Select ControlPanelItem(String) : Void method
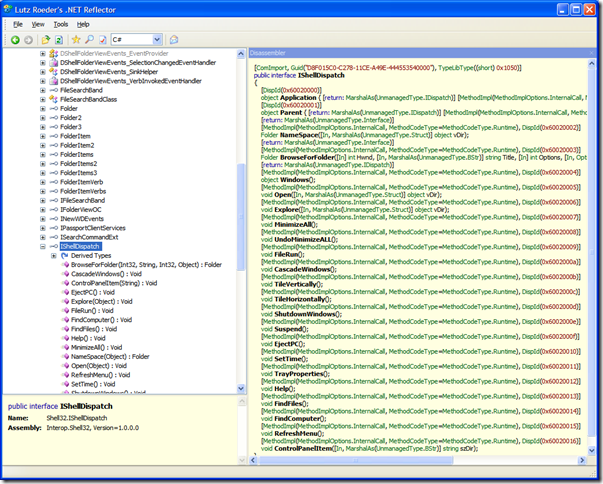The height and width of the screenshot is (484, 603). tap(114, 283)
